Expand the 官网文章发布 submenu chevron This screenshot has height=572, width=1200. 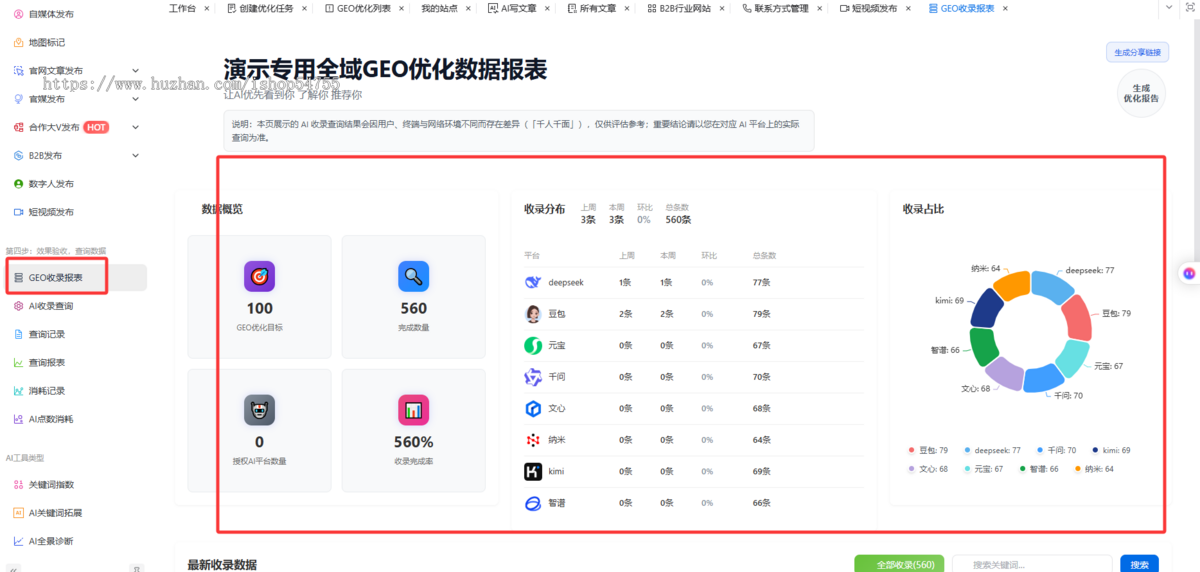[x=135, y=71]
